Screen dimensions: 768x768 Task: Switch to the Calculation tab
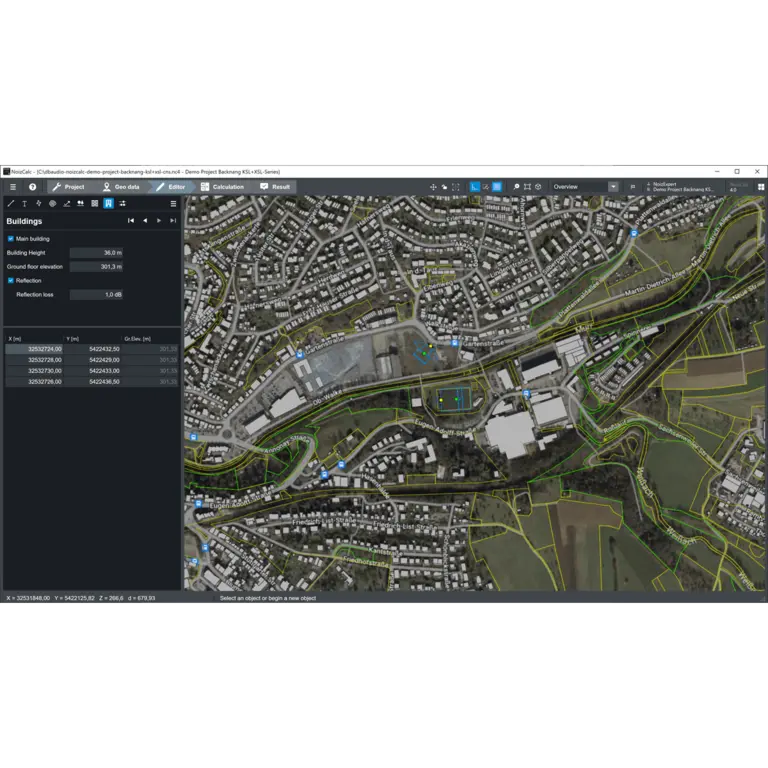click(223, 187)
